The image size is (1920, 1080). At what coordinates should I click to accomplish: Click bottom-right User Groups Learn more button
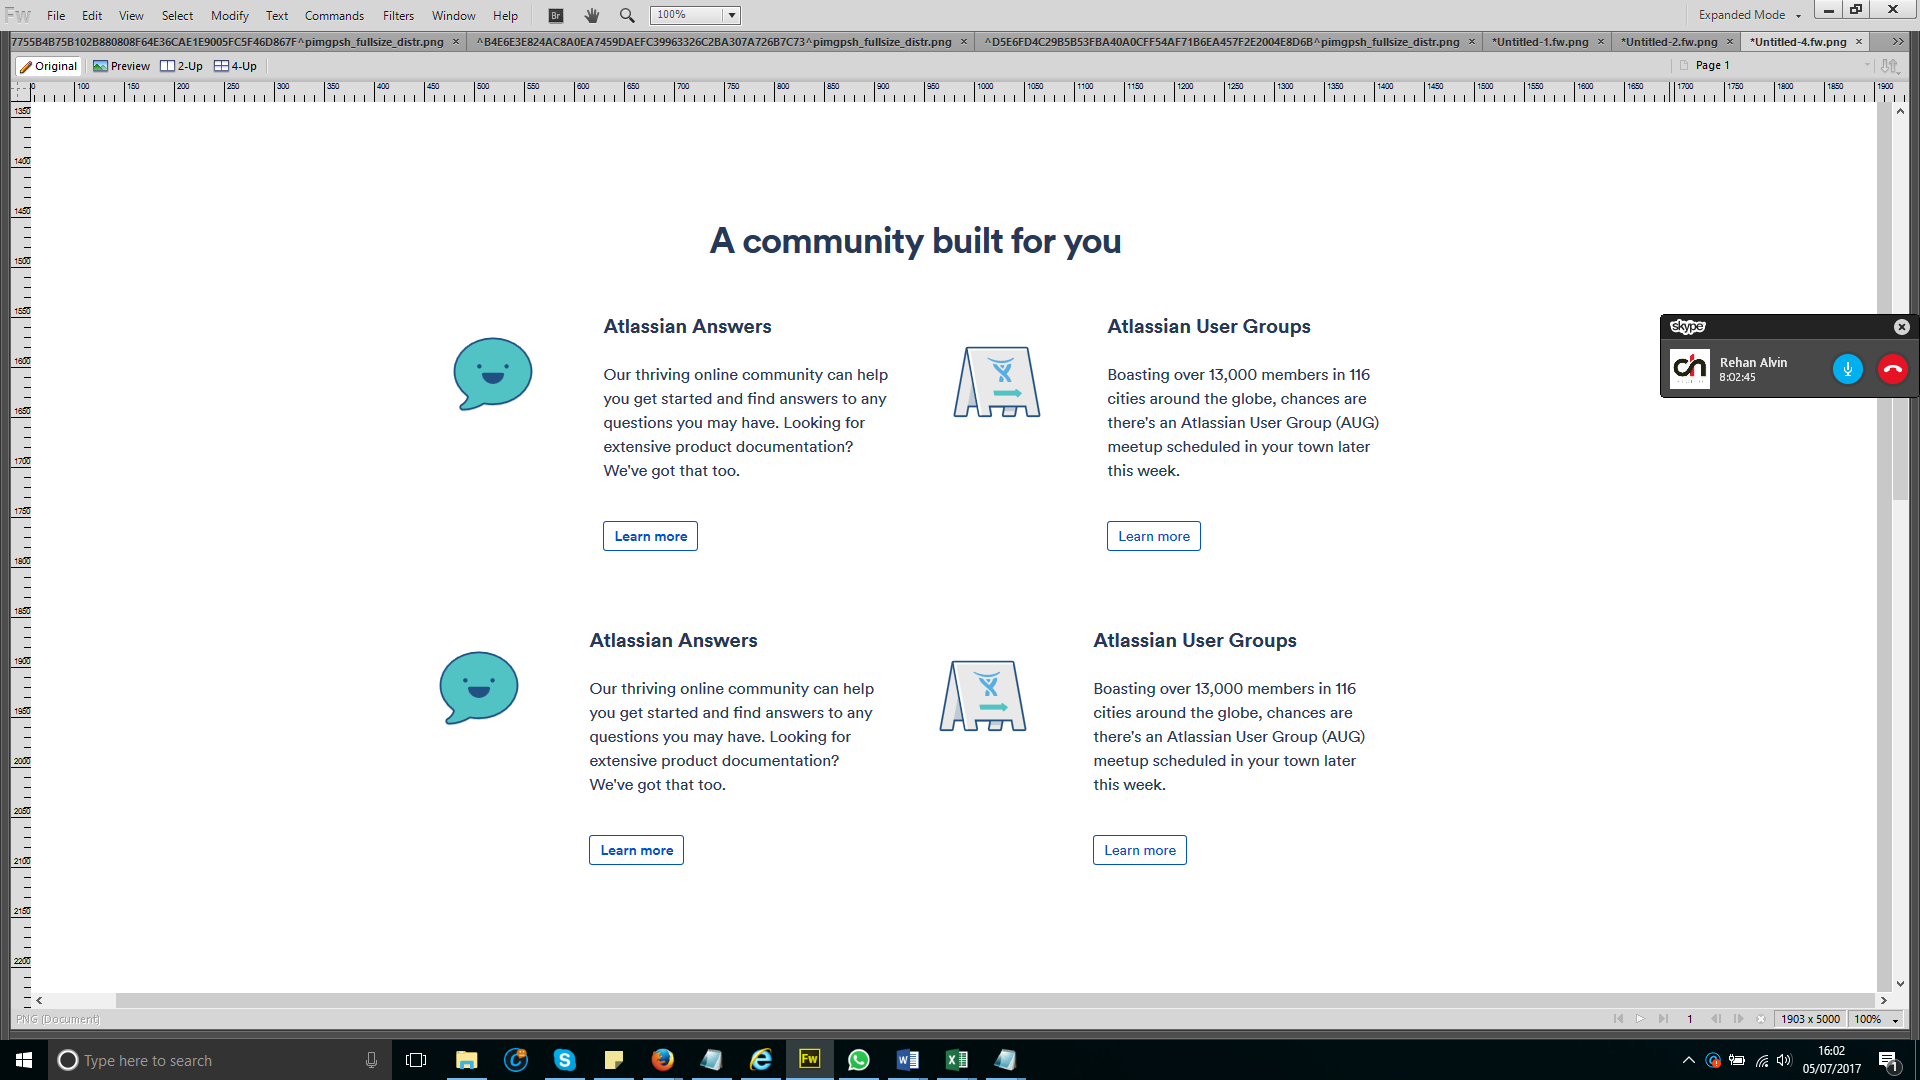[x=1140, y=850]
